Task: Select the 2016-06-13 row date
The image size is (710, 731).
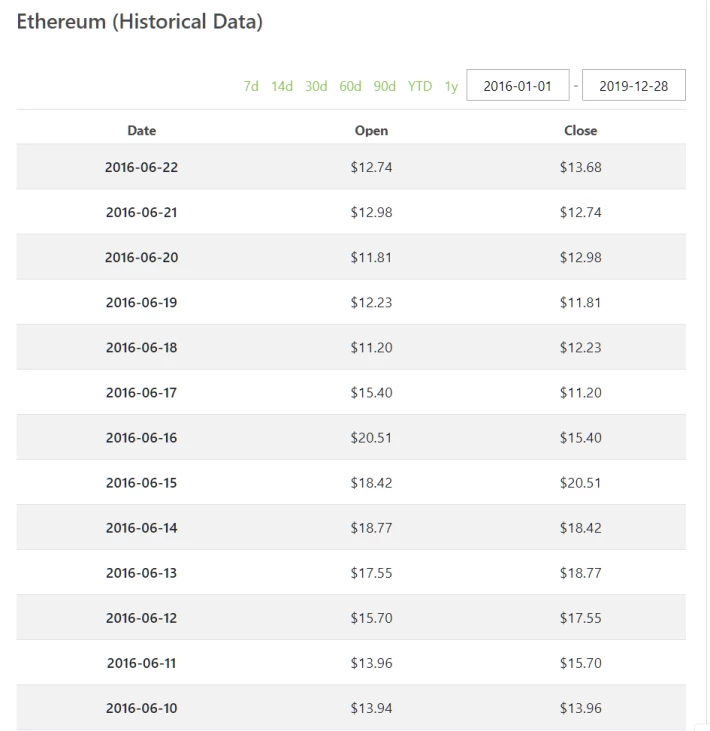Action: (141, 573)
